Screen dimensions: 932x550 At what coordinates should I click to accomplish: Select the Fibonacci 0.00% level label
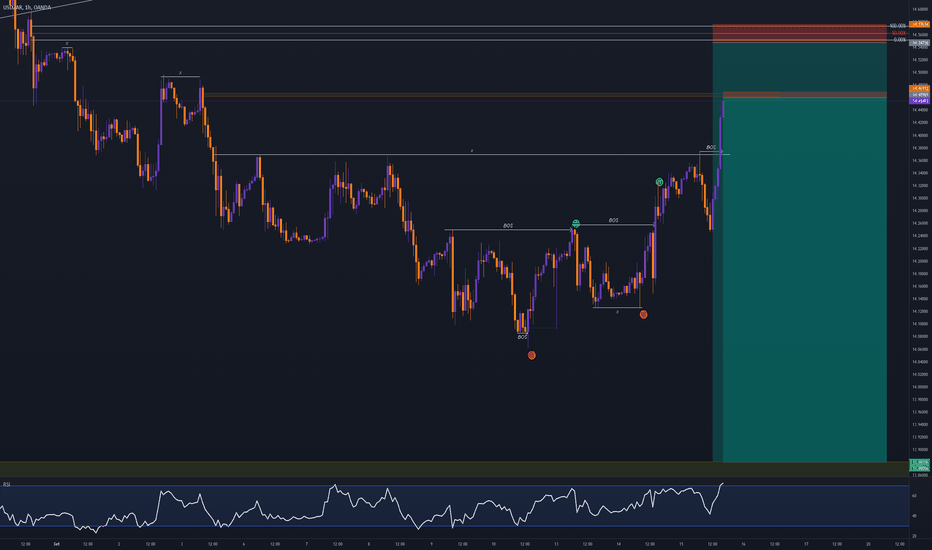[x=900, y=40]
